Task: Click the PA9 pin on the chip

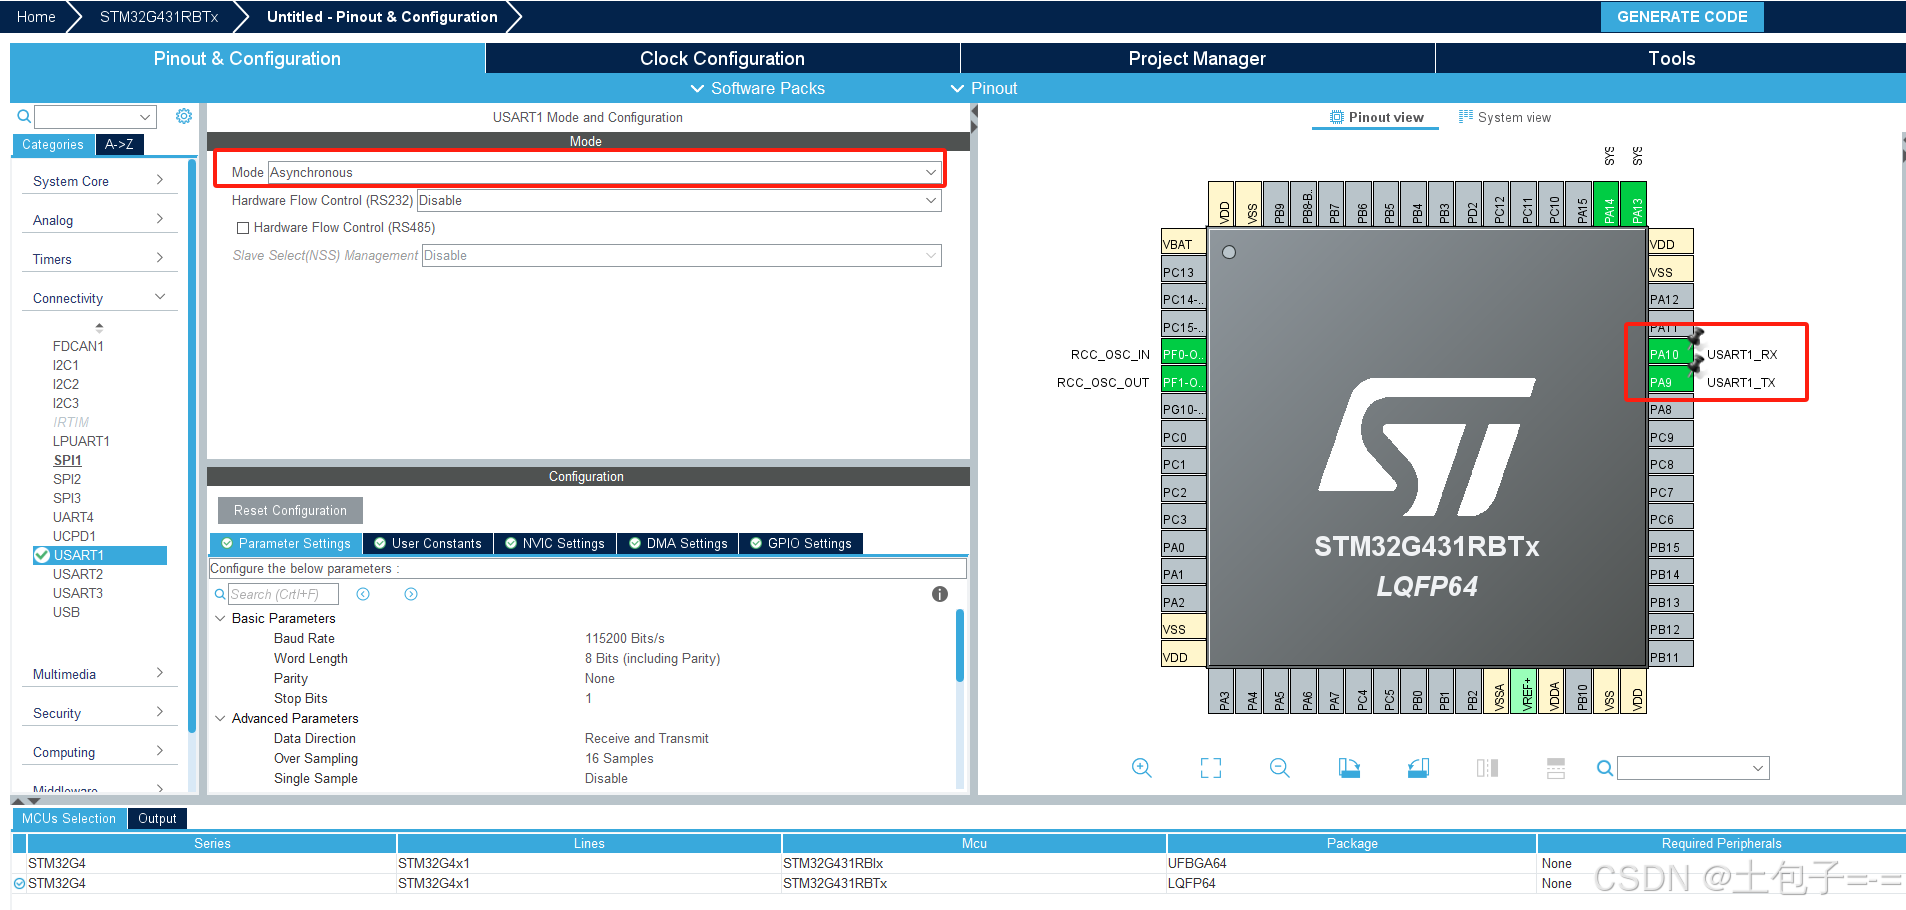Action: pyautogui.click(x=1670, y=382)
